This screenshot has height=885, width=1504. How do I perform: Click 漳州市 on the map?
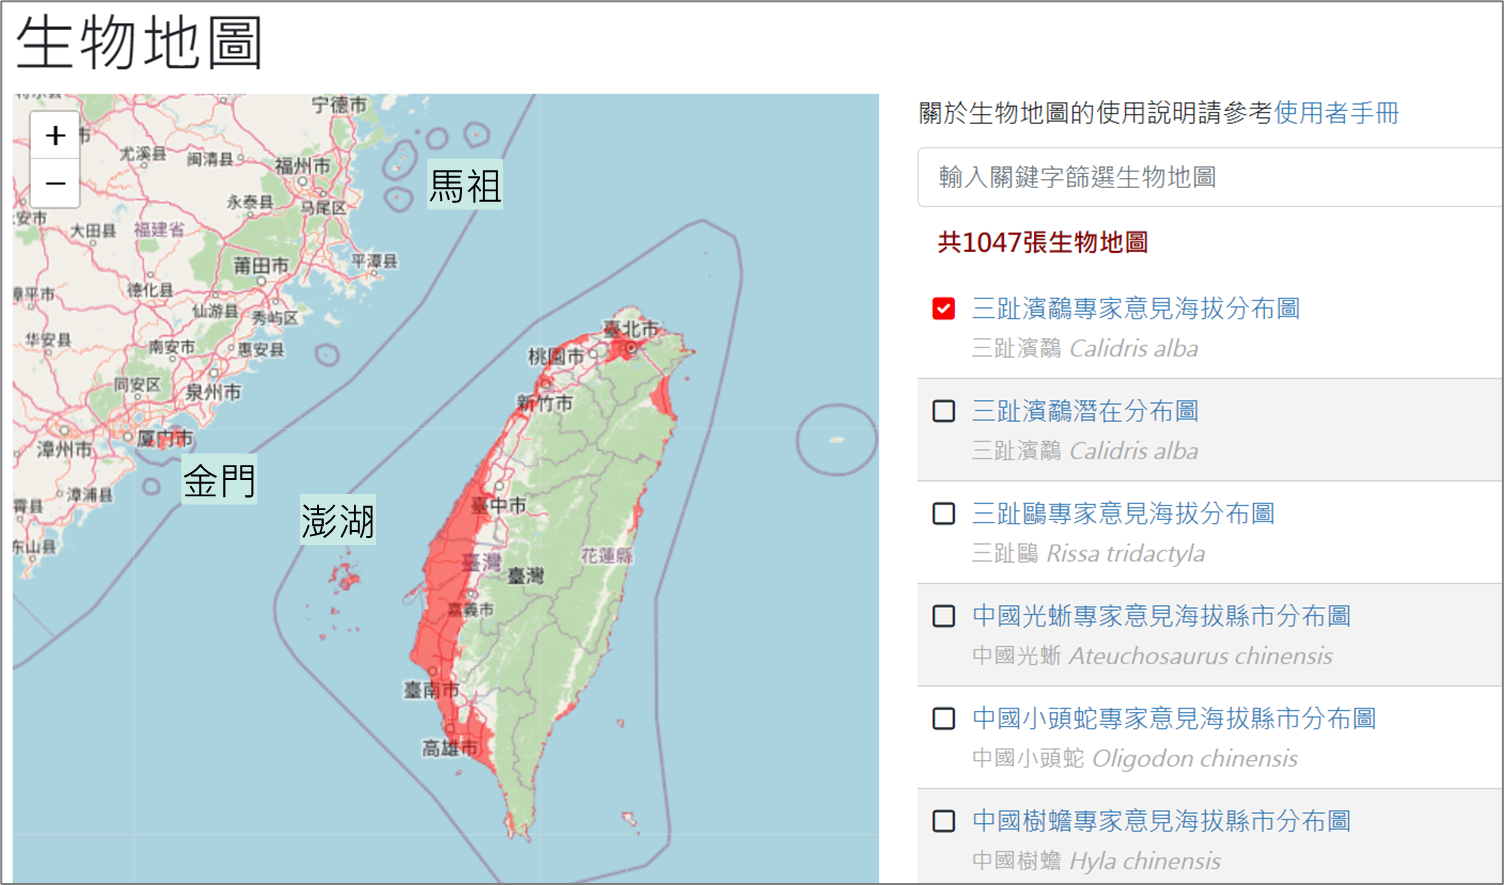(65, 449)
